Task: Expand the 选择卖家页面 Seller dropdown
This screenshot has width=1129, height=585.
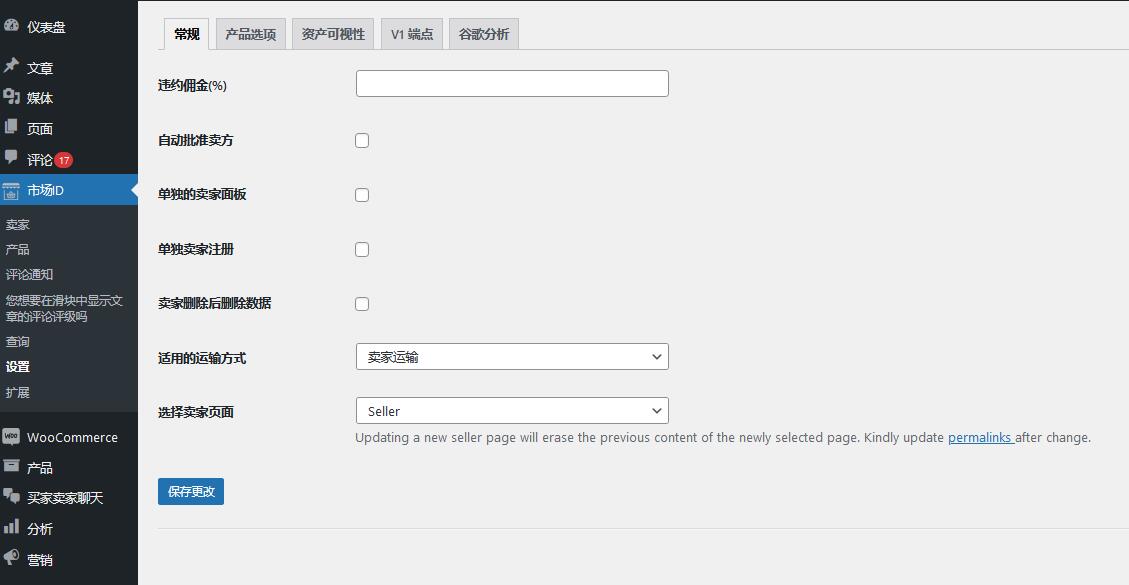Action: (511, 411)
